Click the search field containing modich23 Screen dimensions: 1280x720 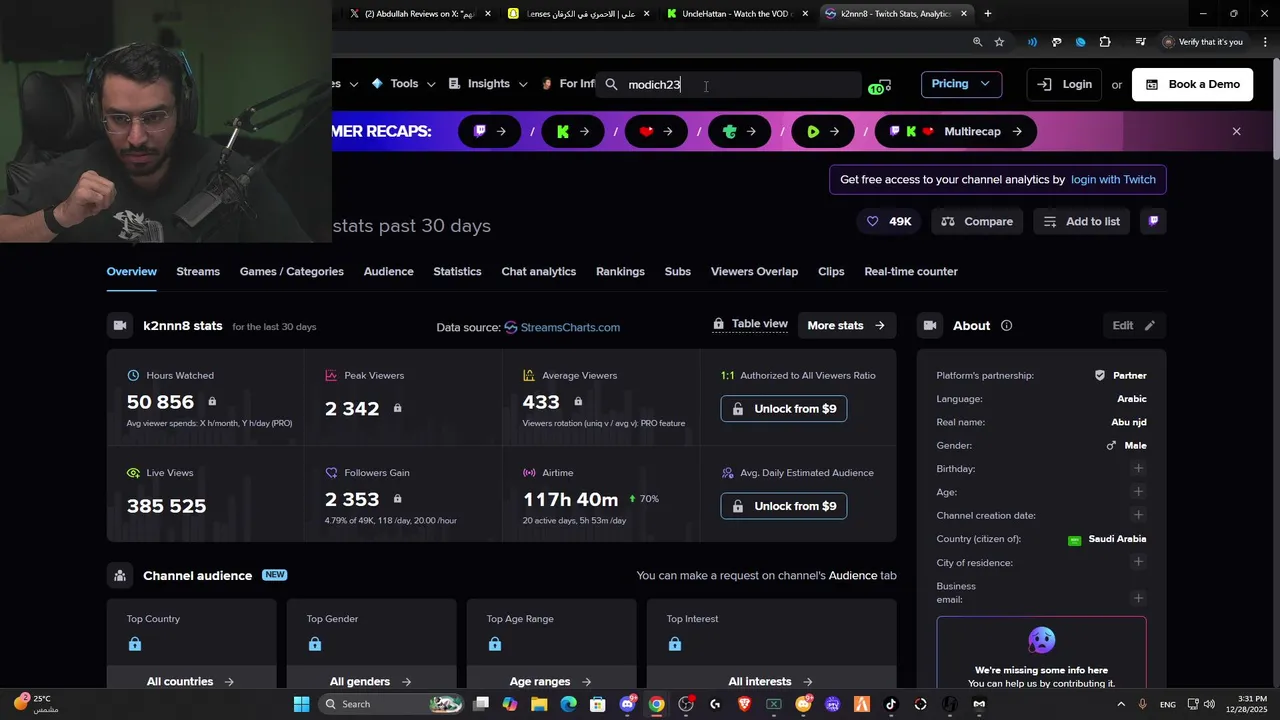(x=728, y=85)
